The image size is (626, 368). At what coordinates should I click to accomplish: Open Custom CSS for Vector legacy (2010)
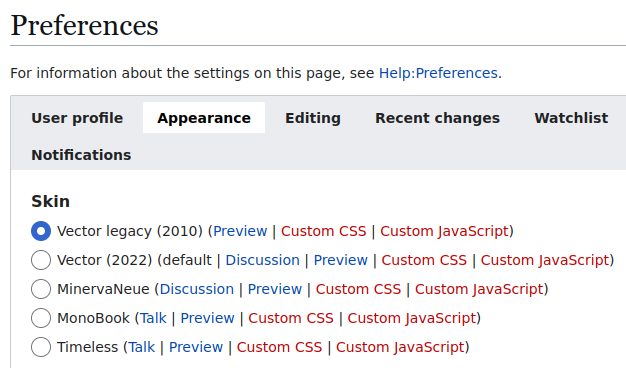323,231
